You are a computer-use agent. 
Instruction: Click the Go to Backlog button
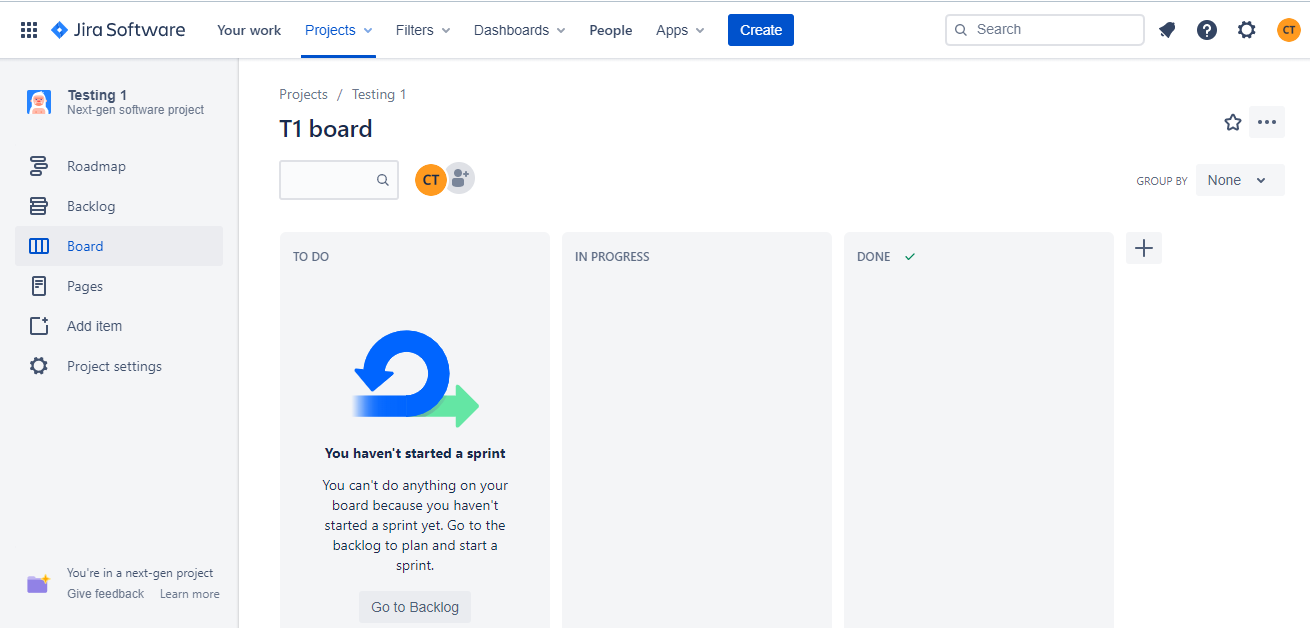pos(415,607)
